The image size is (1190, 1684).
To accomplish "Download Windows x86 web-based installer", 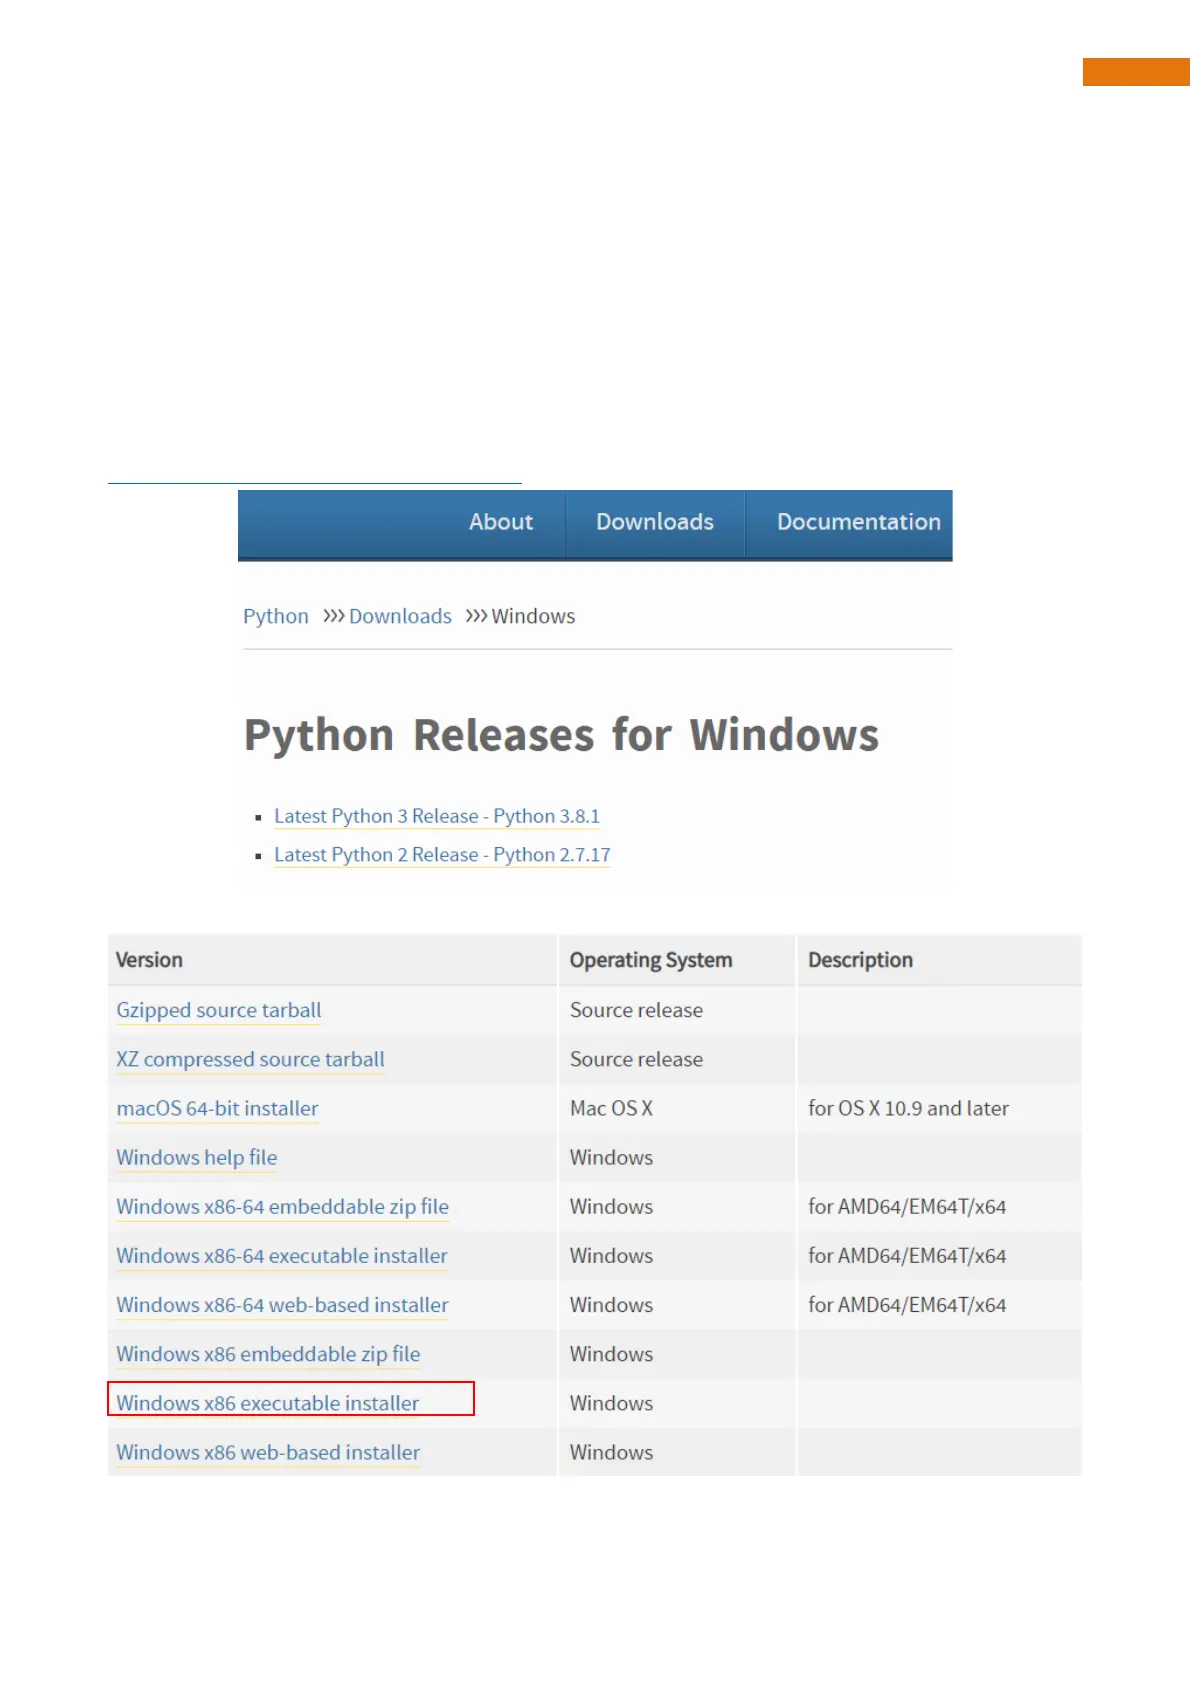I will [268, 1452].
